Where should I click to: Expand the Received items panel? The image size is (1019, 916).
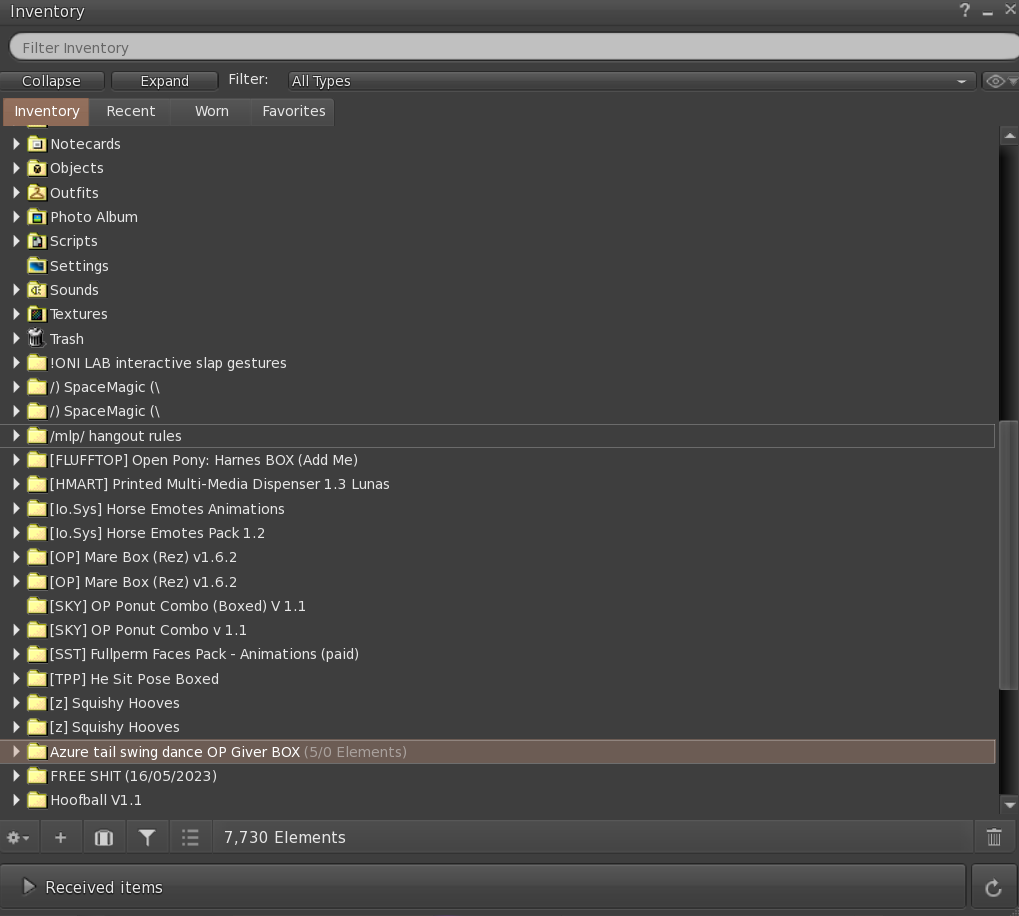tap(29, 886)
